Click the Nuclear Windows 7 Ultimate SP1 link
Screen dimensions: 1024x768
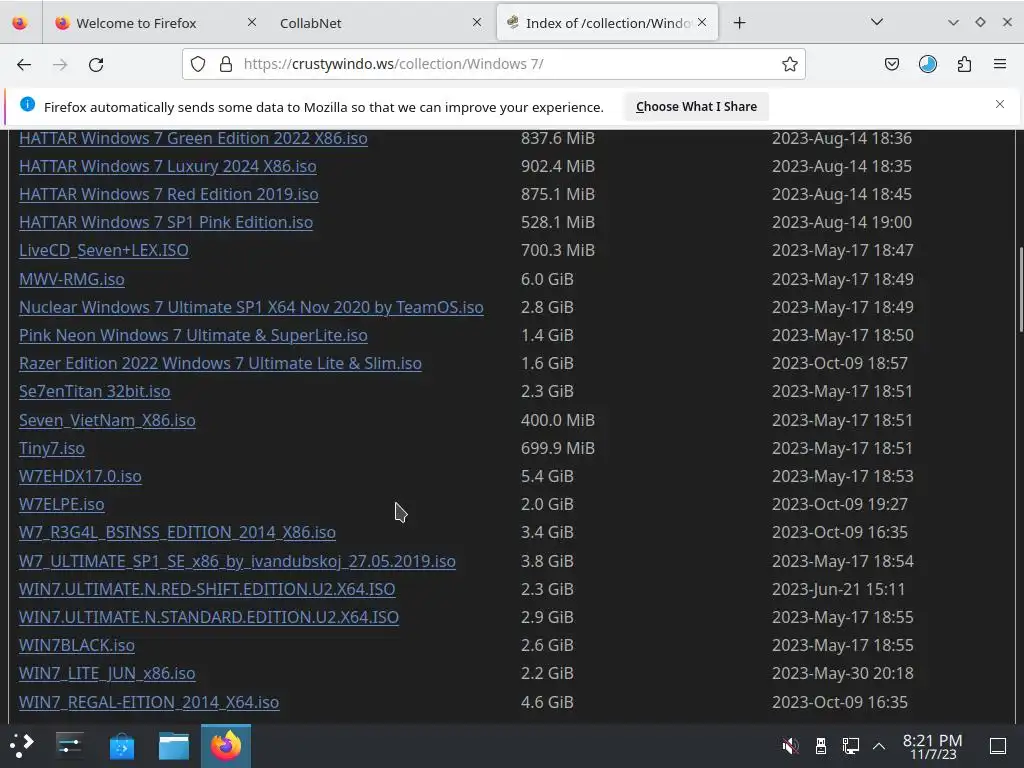click(251, 308)
